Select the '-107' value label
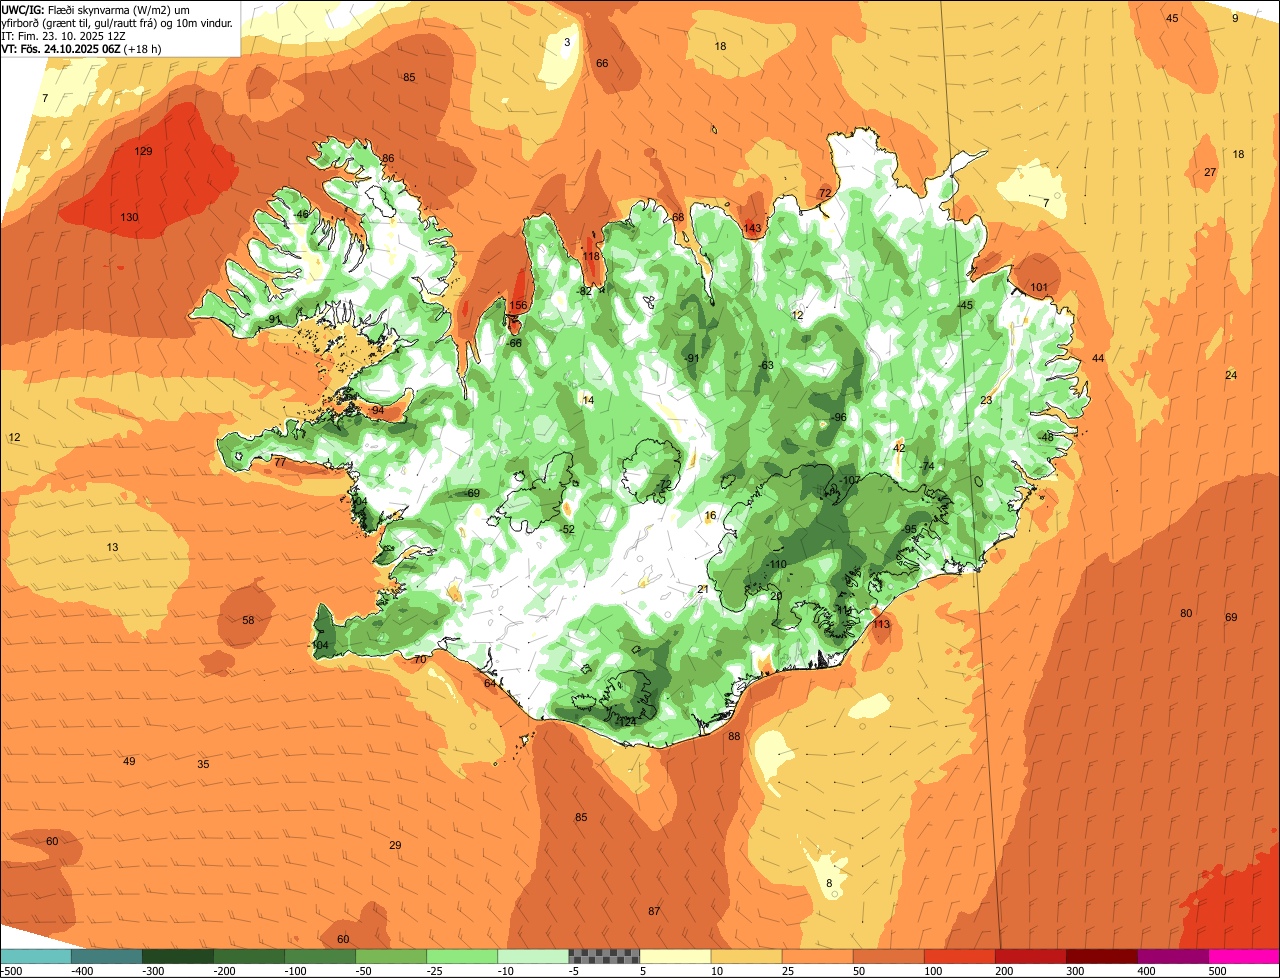The width and height of the screenshot is (1280, 978). click(x=849, y=481)
